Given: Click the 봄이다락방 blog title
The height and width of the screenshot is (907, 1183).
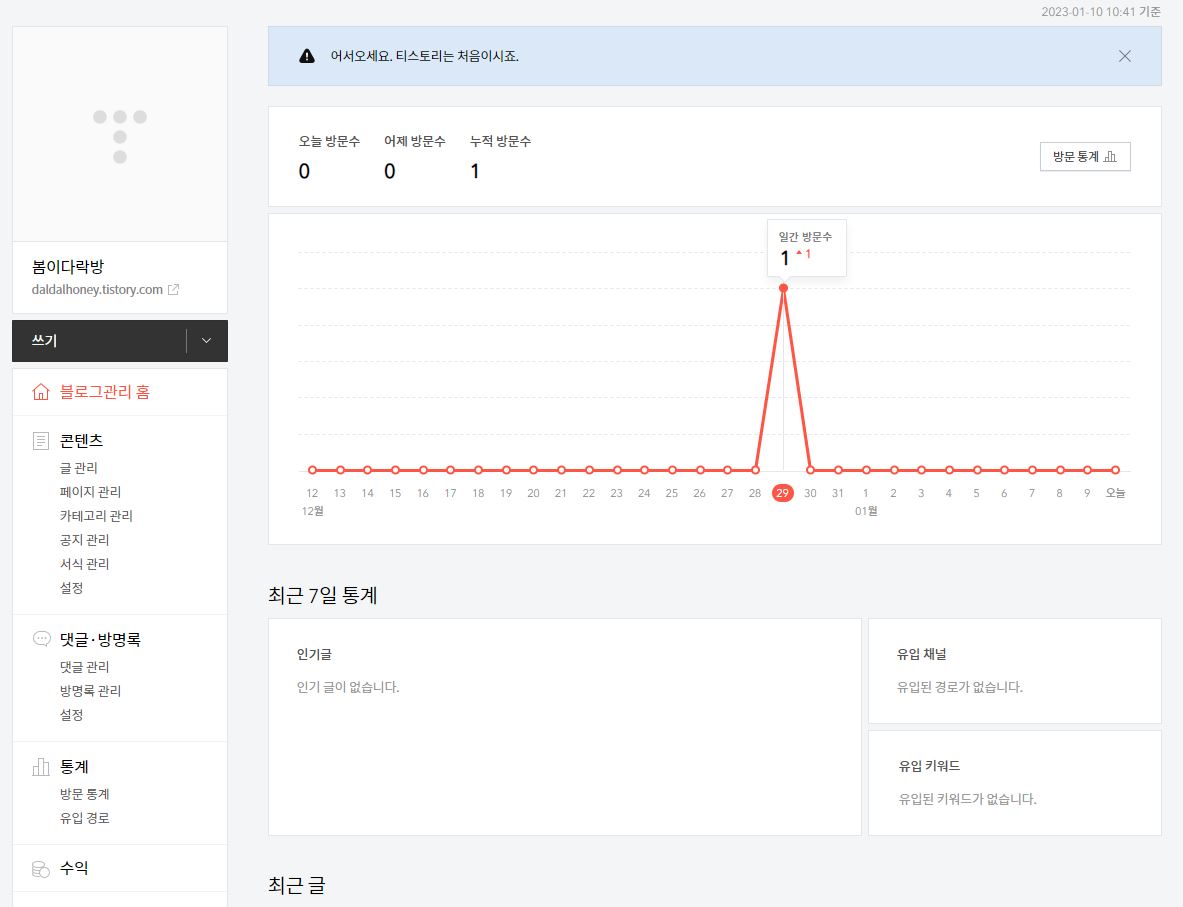Looking at the screenshot, I should coord(68,266).
